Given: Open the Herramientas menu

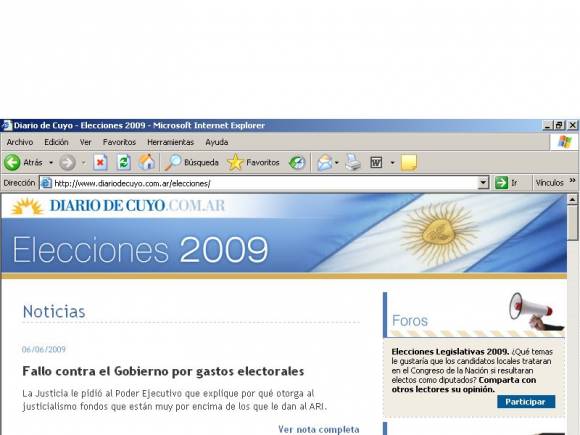Looking at the screenshot, I should coord(171,142).
